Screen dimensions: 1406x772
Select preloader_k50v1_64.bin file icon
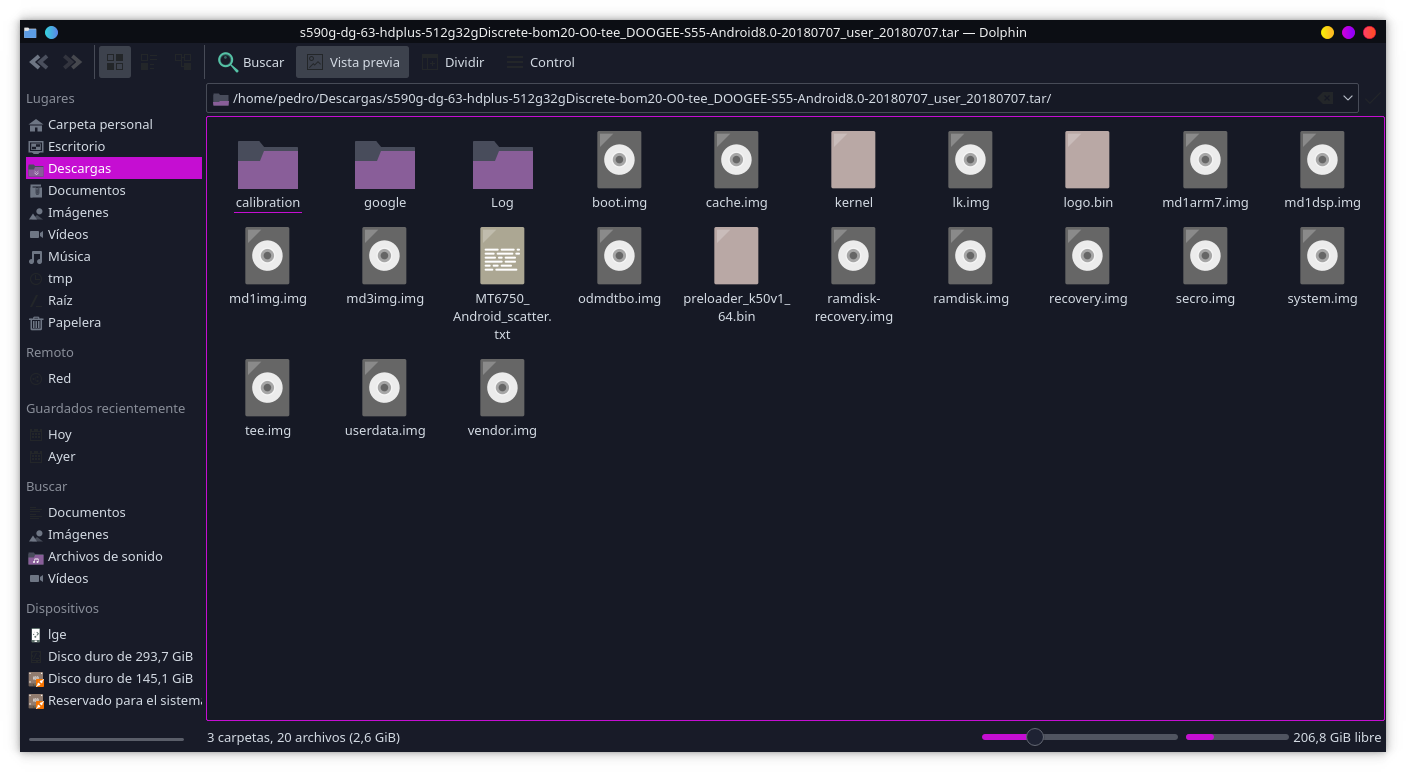coord(736,256)
